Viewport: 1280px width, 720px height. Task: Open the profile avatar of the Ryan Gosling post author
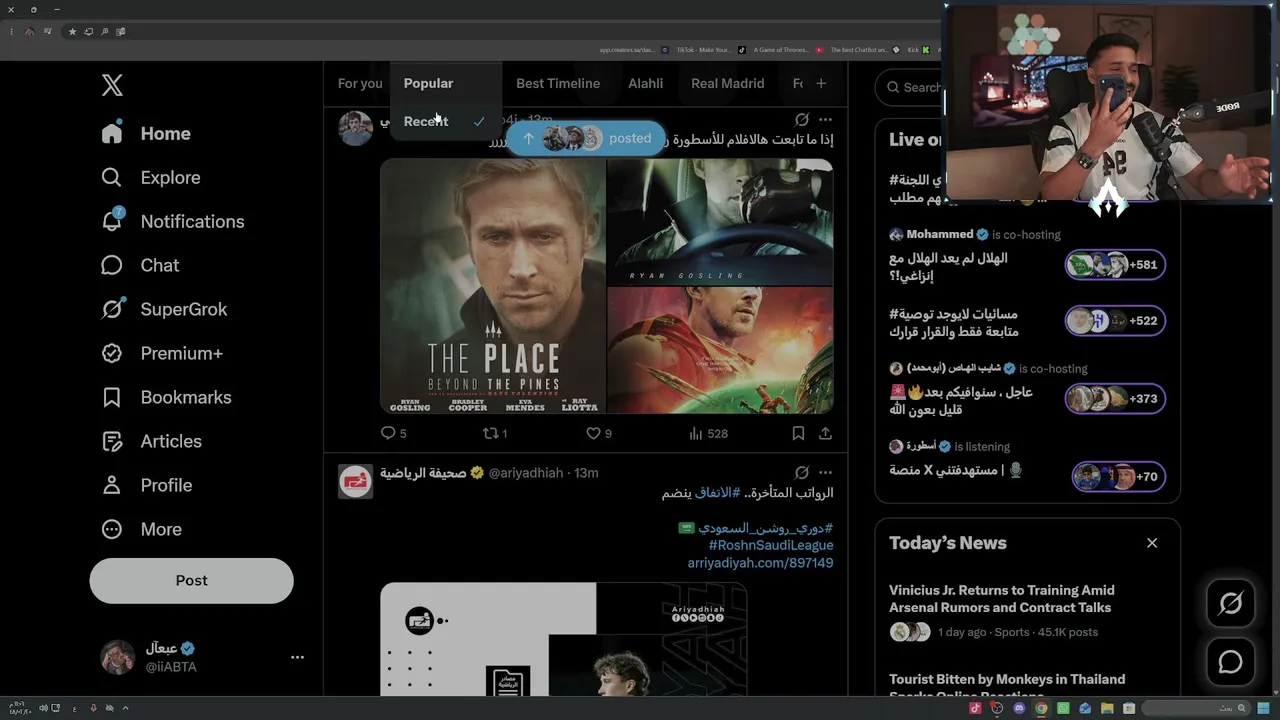coord(355,128)
